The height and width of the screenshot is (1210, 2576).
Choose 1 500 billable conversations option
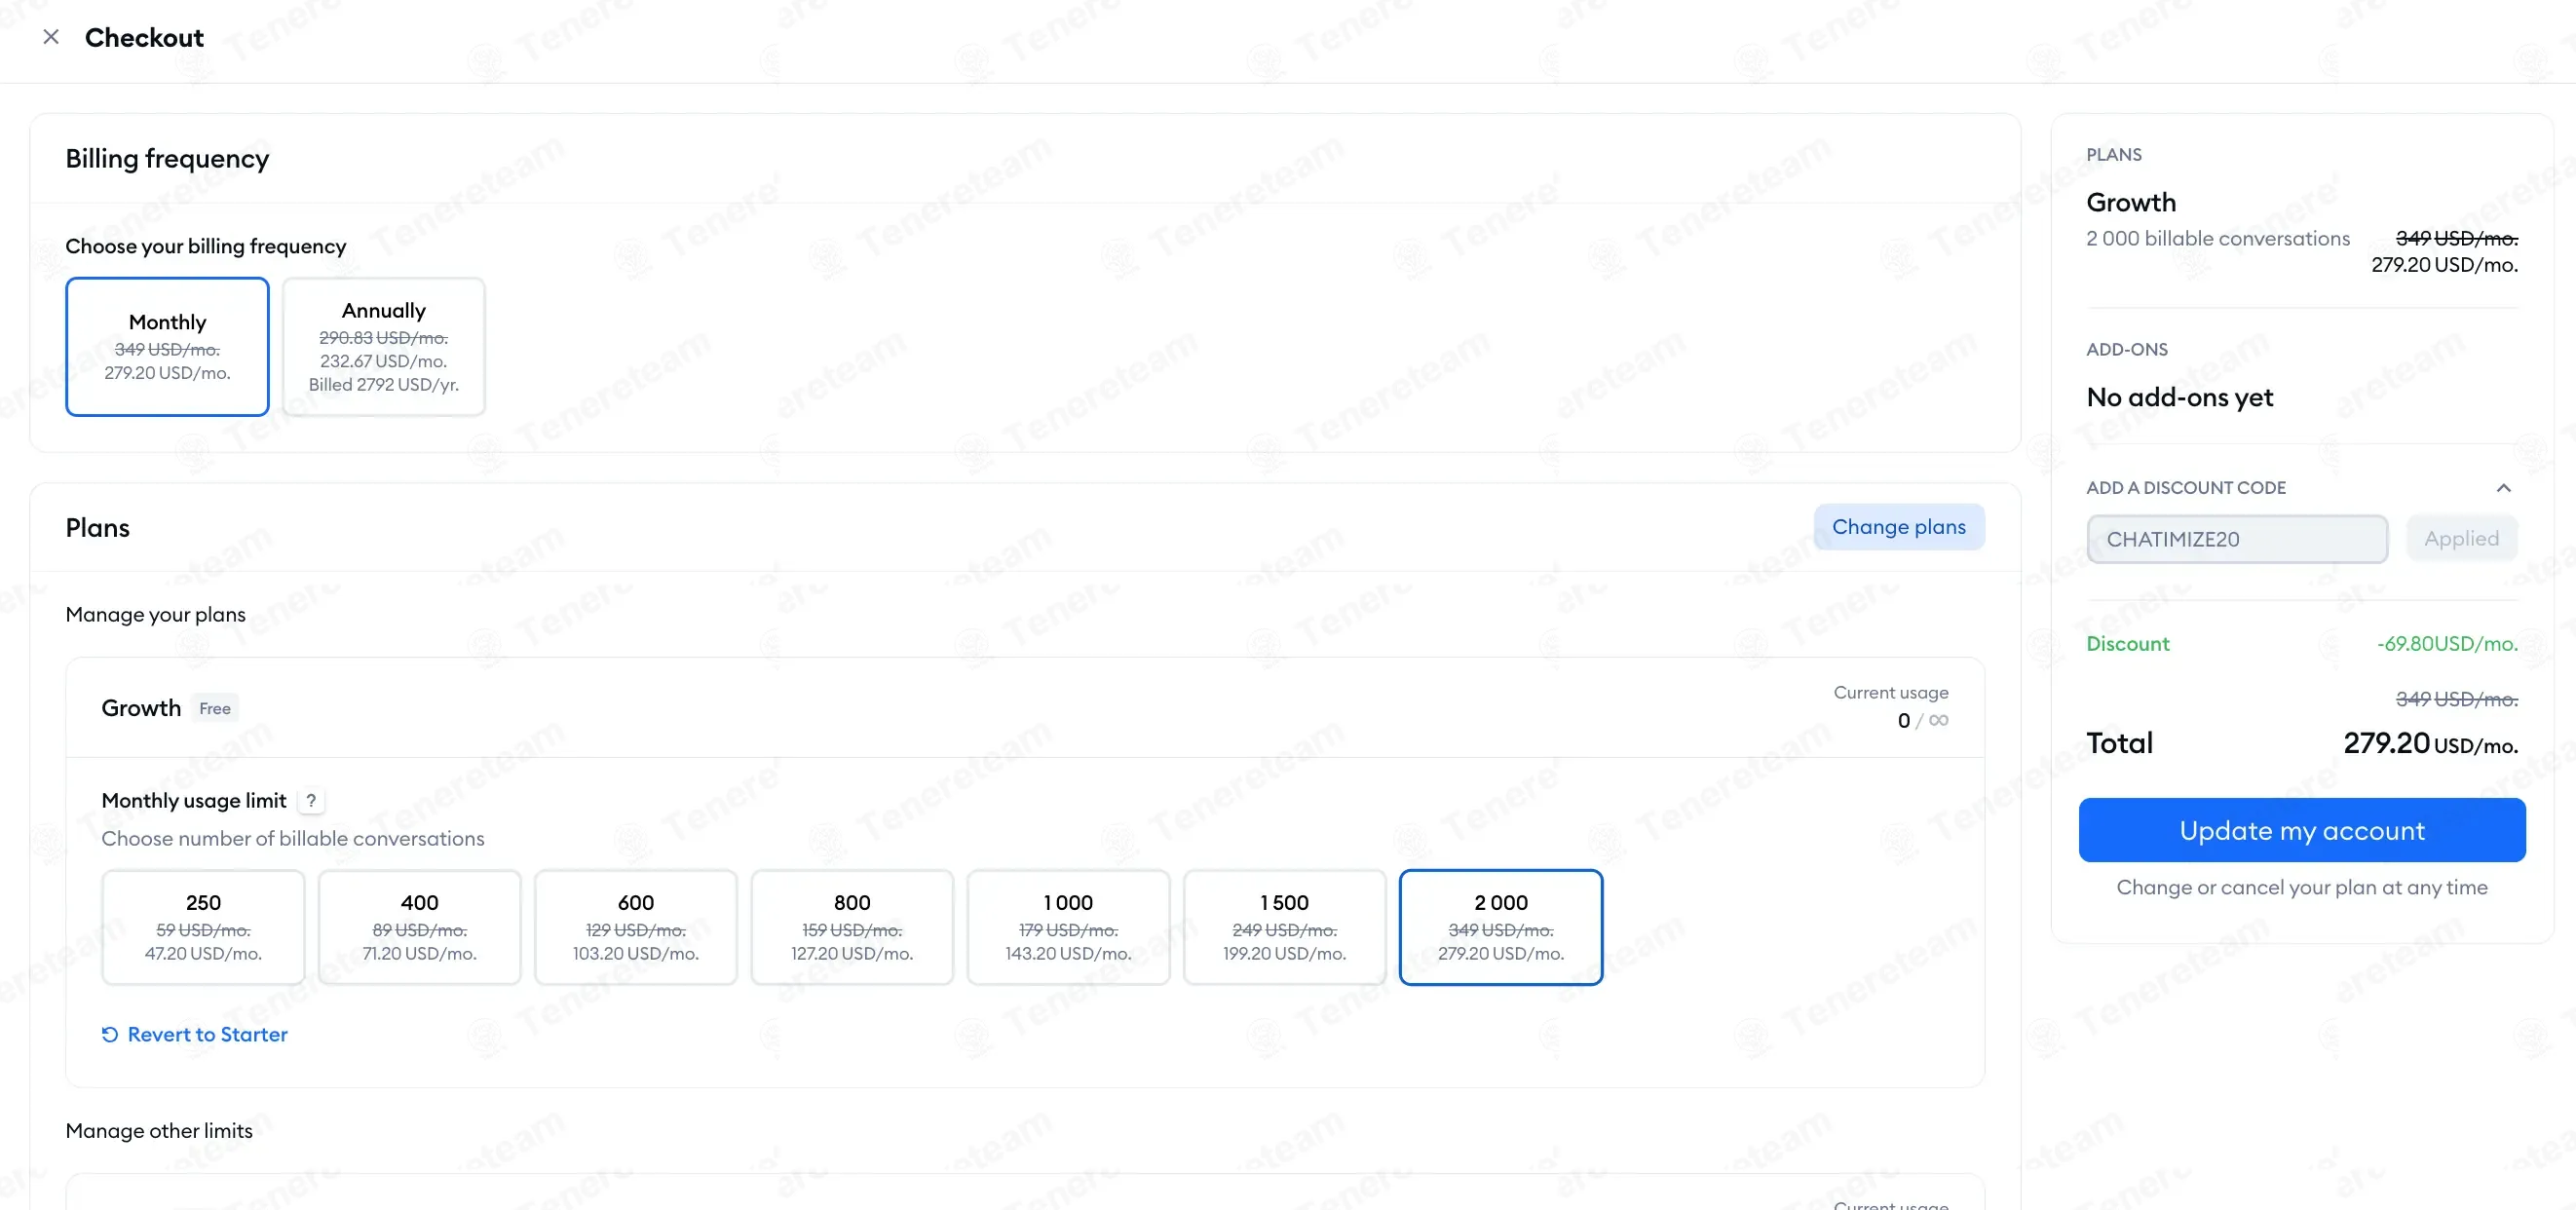1284,927
